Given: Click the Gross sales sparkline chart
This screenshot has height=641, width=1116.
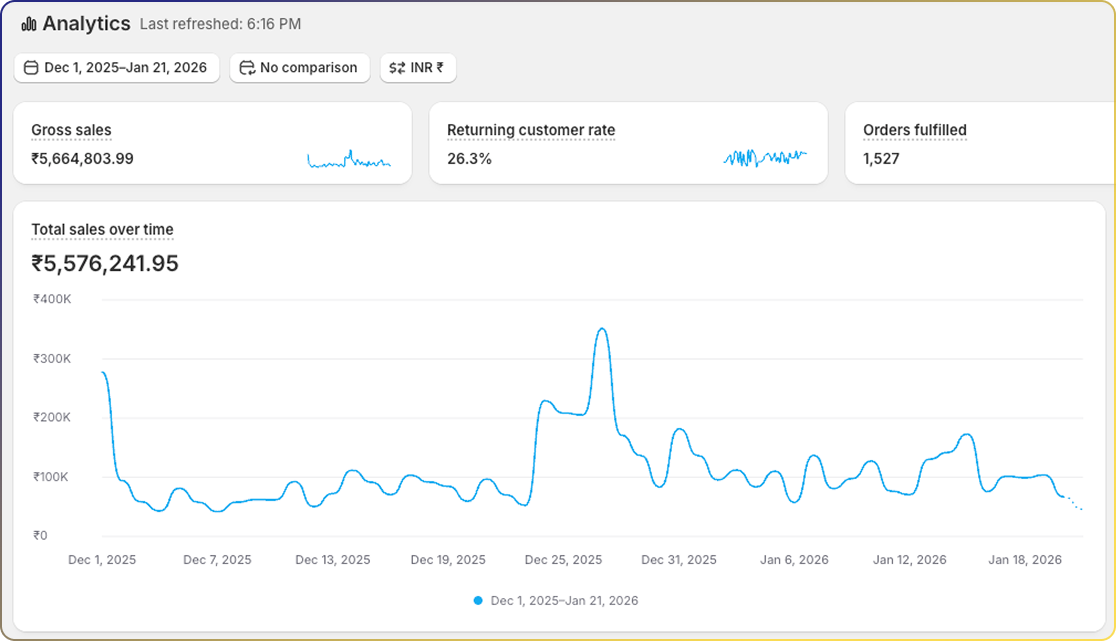Looking at the screenshot, I should tap(348, 159).
